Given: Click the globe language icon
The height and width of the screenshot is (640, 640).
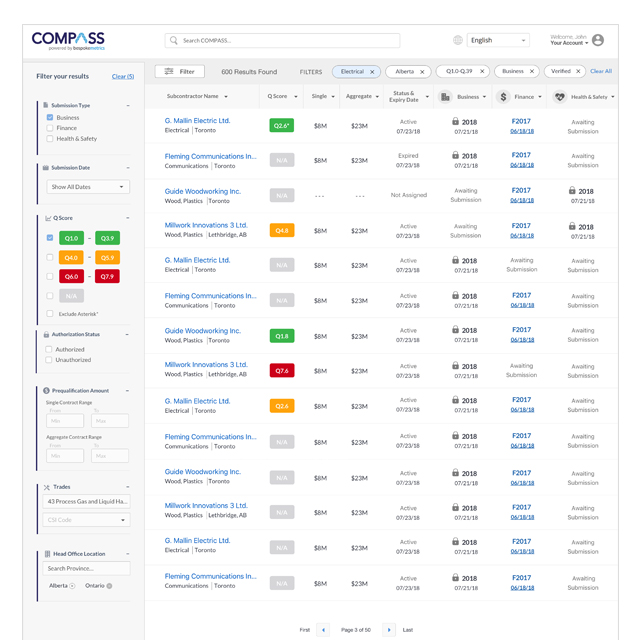Looking at the screenshot, I should click(x=458, y=40).
